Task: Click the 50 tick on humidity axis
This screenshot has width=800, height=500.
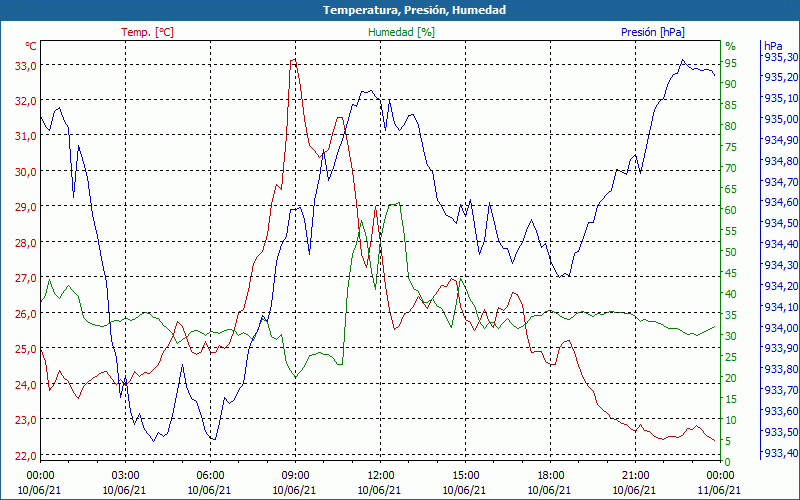Action: point(731,252)
